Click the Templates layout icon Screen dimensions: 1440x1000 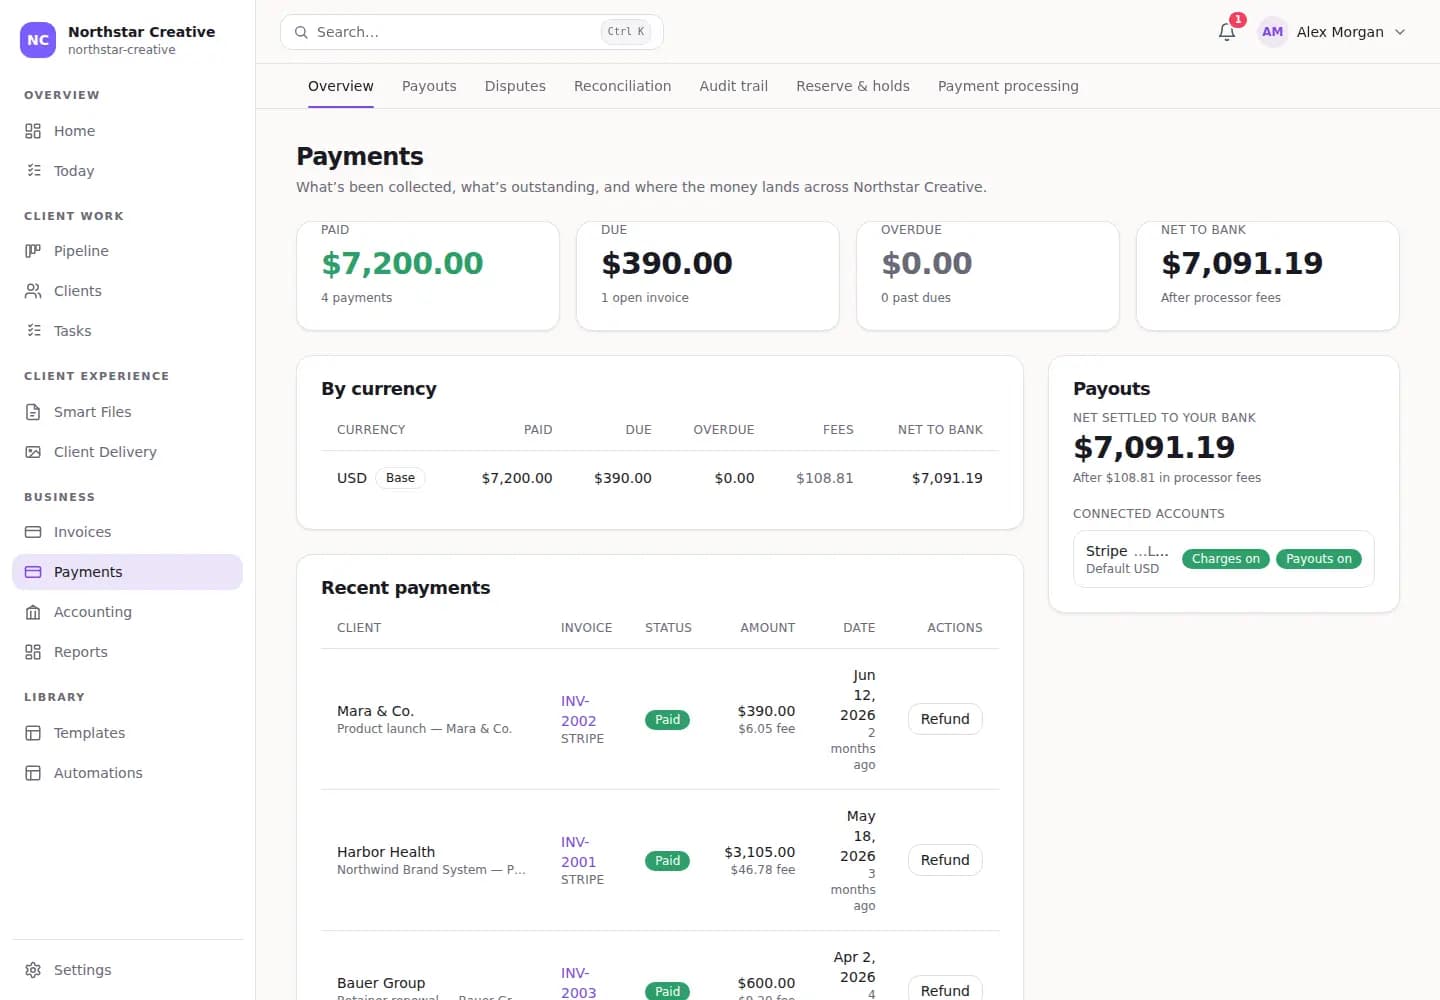click(x=33, y=733)
